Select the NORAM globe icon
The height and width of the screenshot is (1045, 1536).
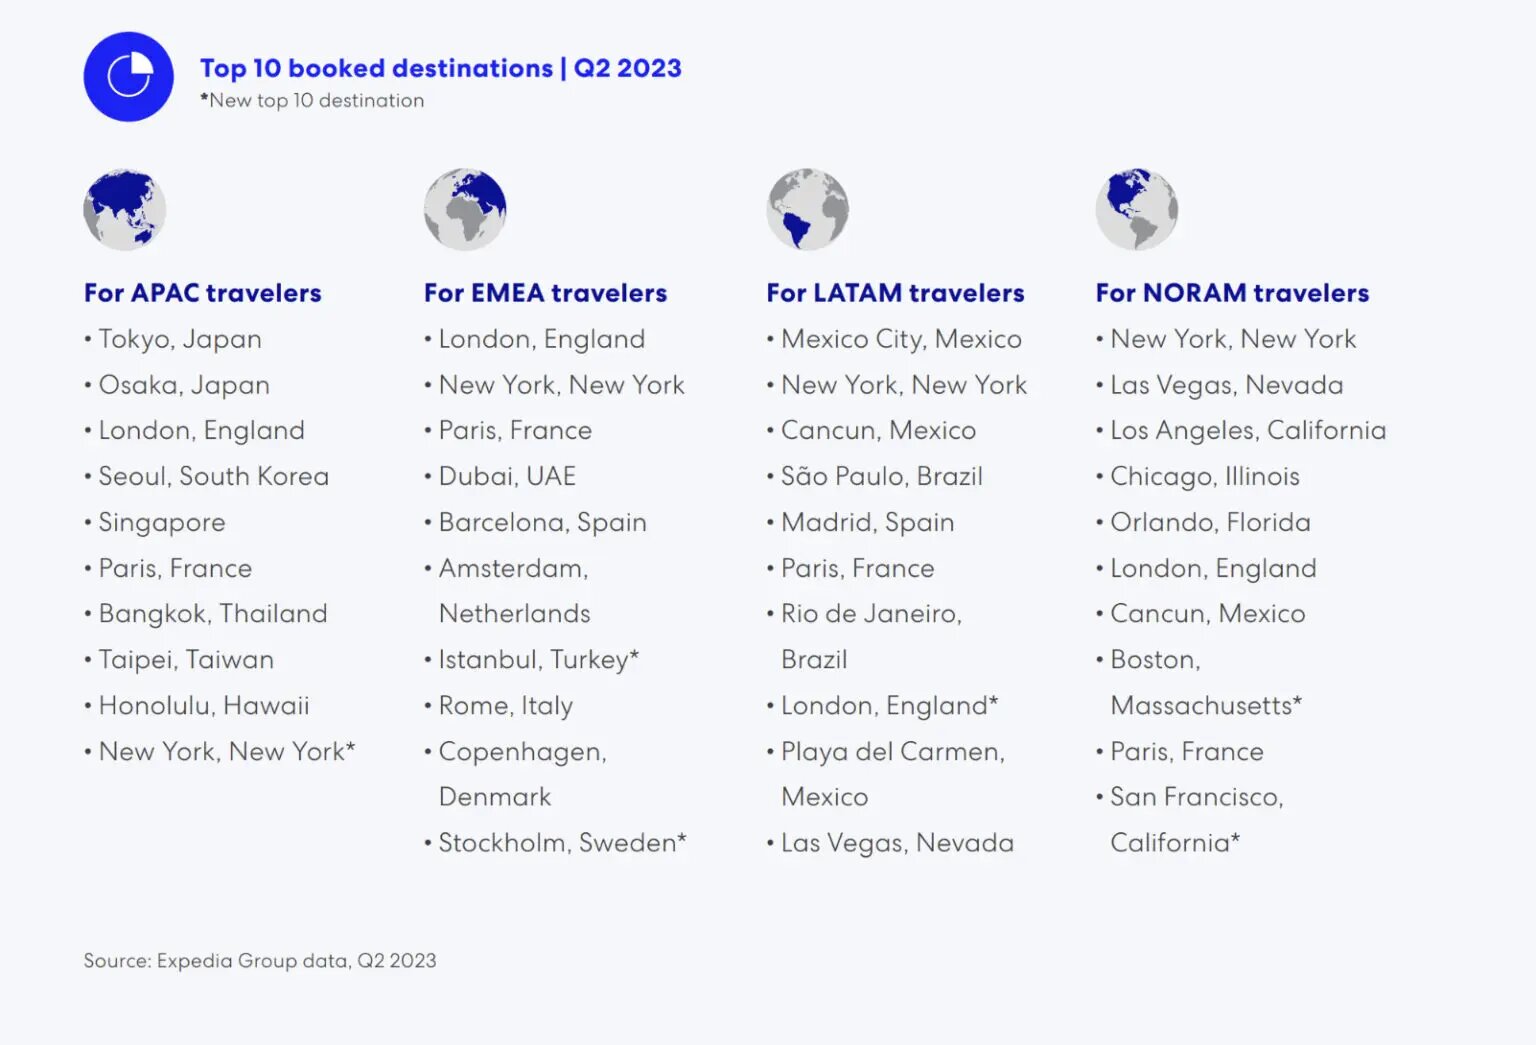click(x=1137, y=208)
